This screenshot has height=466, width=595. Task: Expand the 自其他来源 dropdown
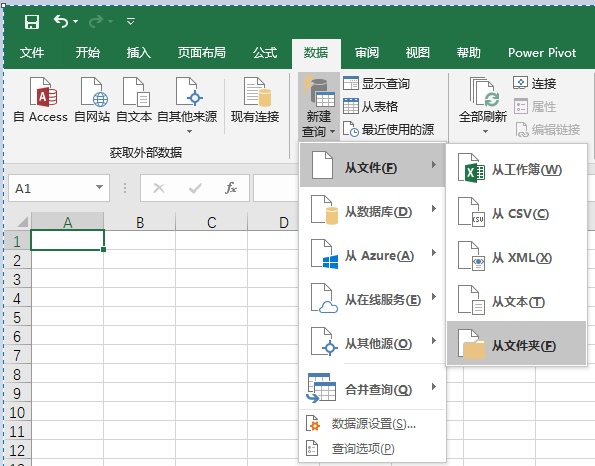coord(189,132)
